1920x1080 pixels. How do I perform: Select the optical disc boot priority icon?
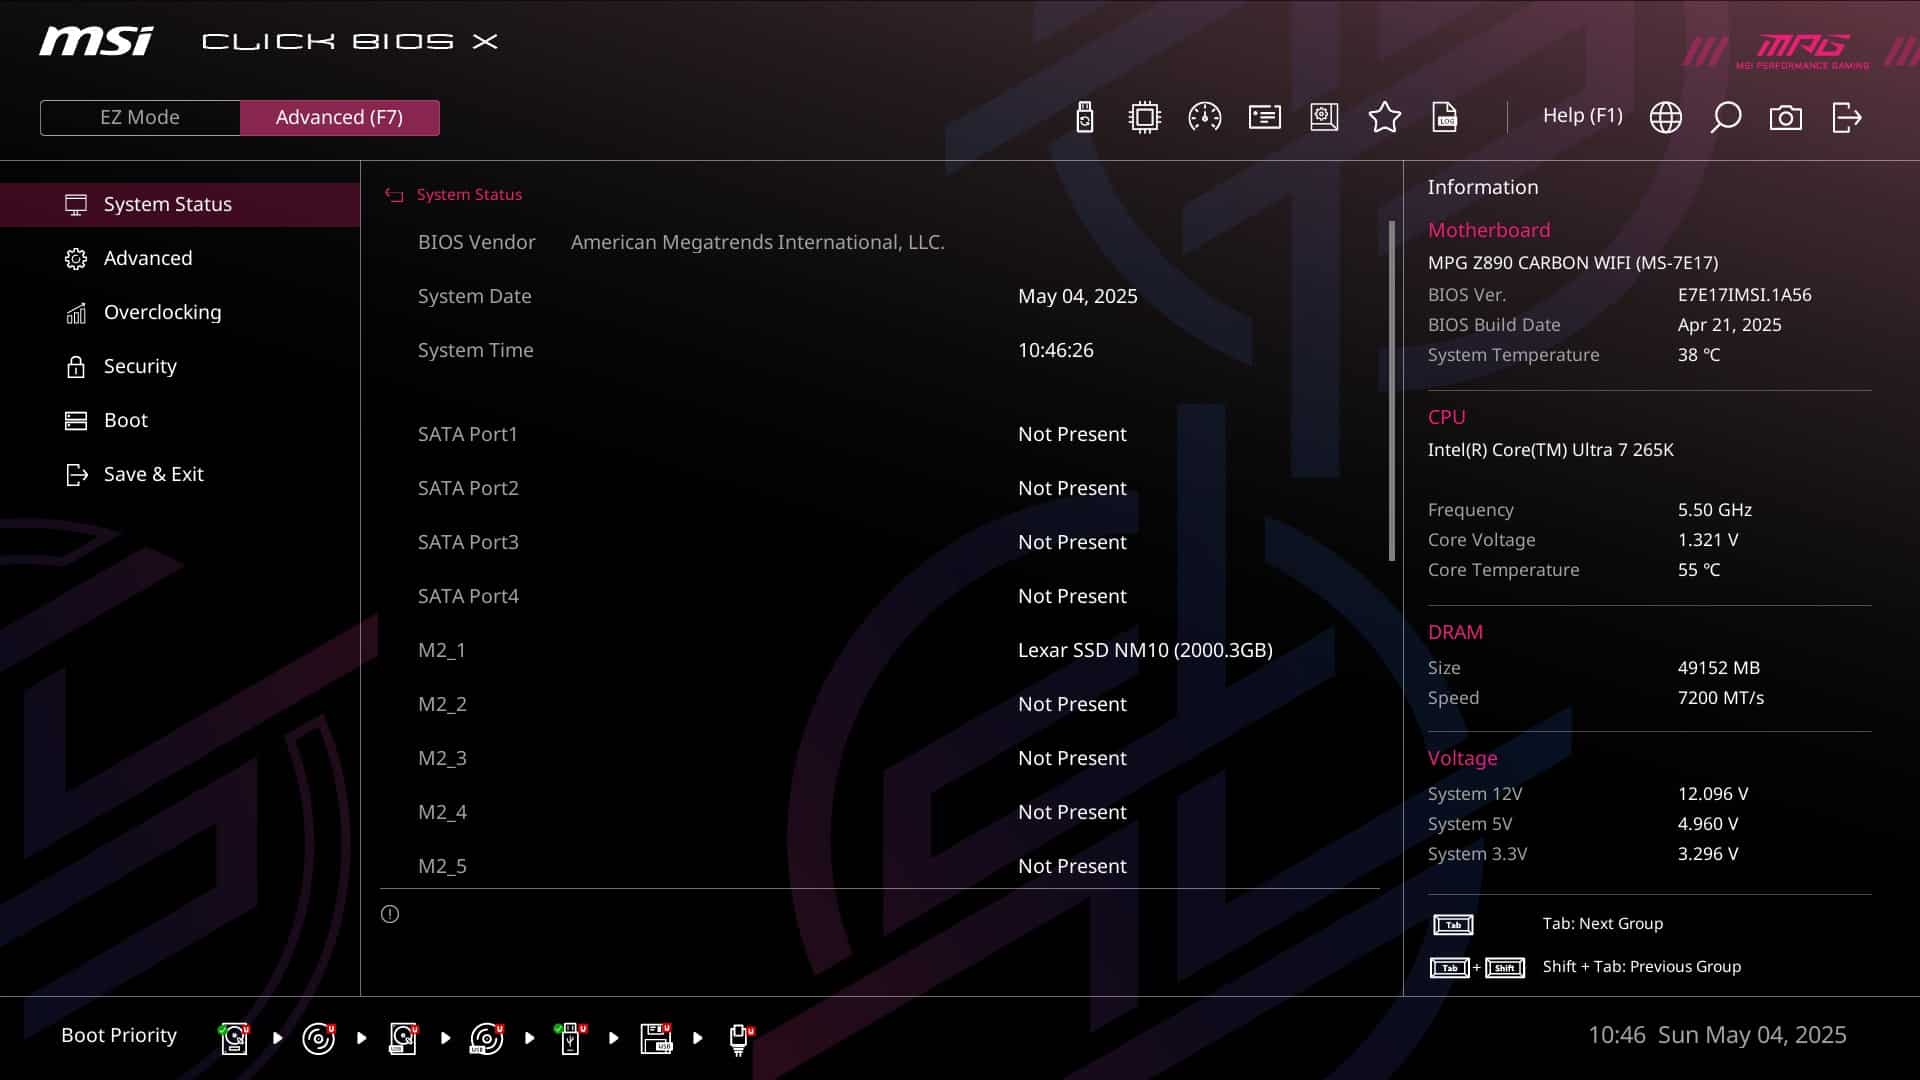318,1038
